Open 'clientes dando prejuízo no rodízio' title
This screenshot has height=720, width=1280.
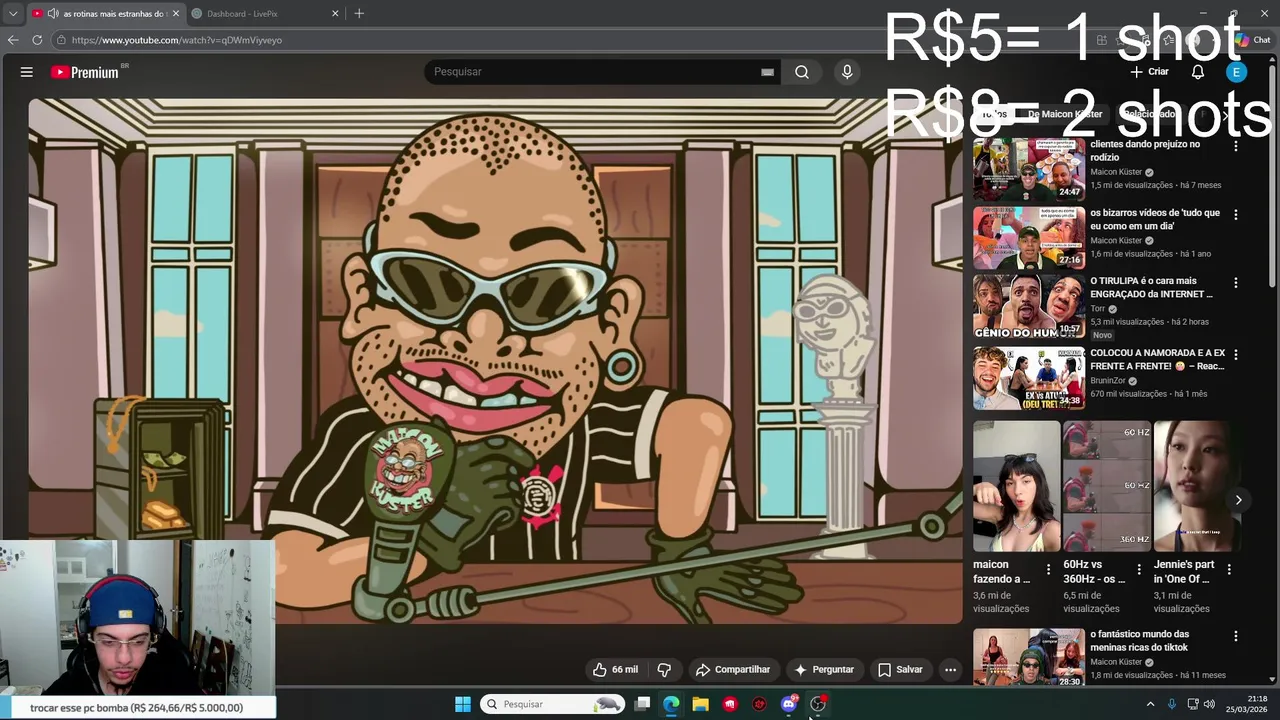coord(1145,151)
